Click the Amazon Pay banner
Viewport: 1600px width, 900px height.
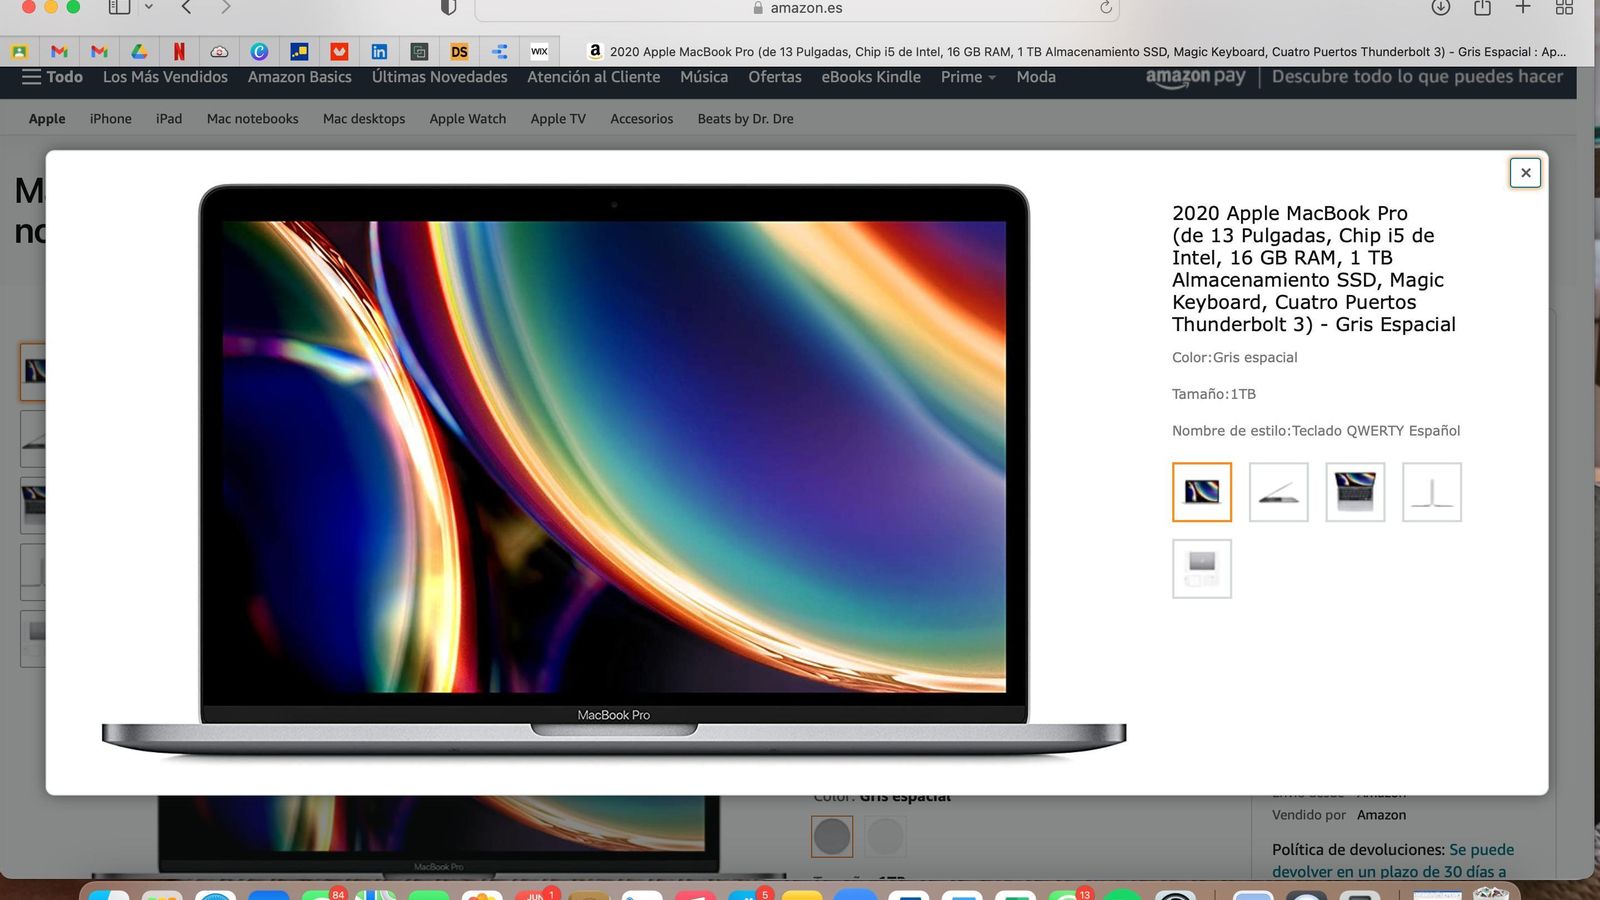[x=1195, y=77]
